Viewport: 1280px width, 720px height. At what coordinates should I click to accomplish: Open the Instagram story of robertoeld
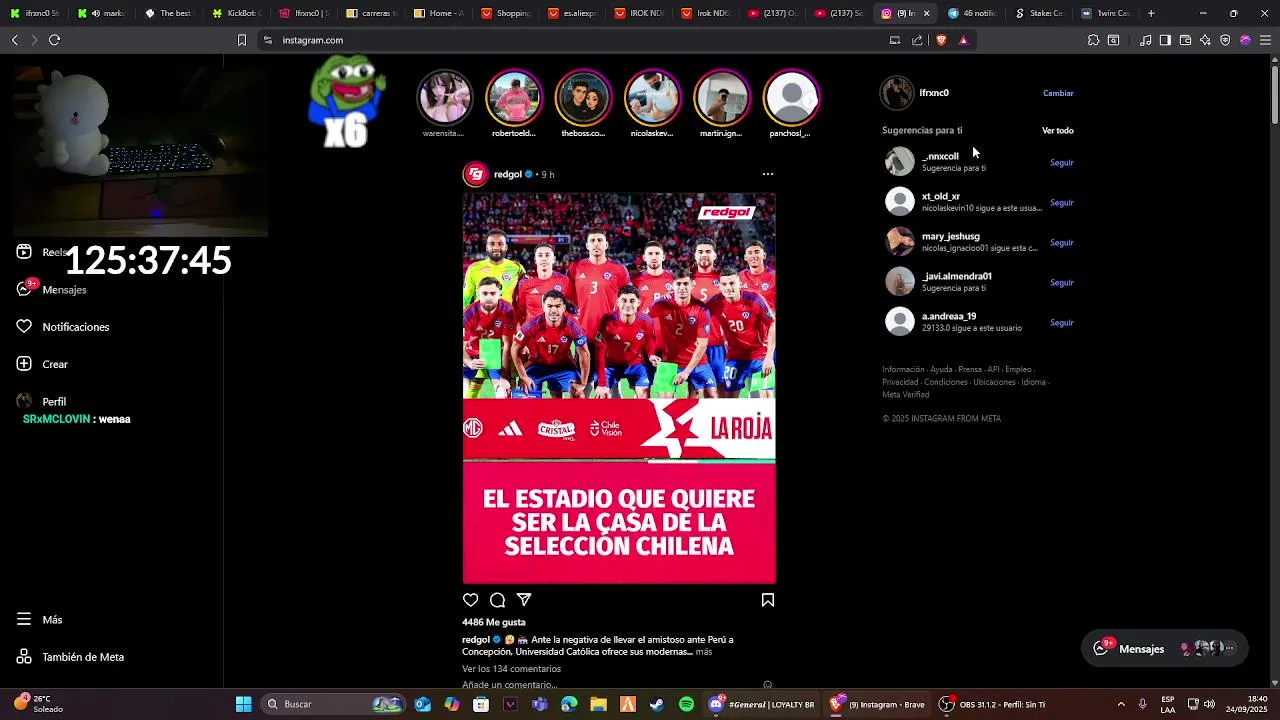(x=513, y=98)
